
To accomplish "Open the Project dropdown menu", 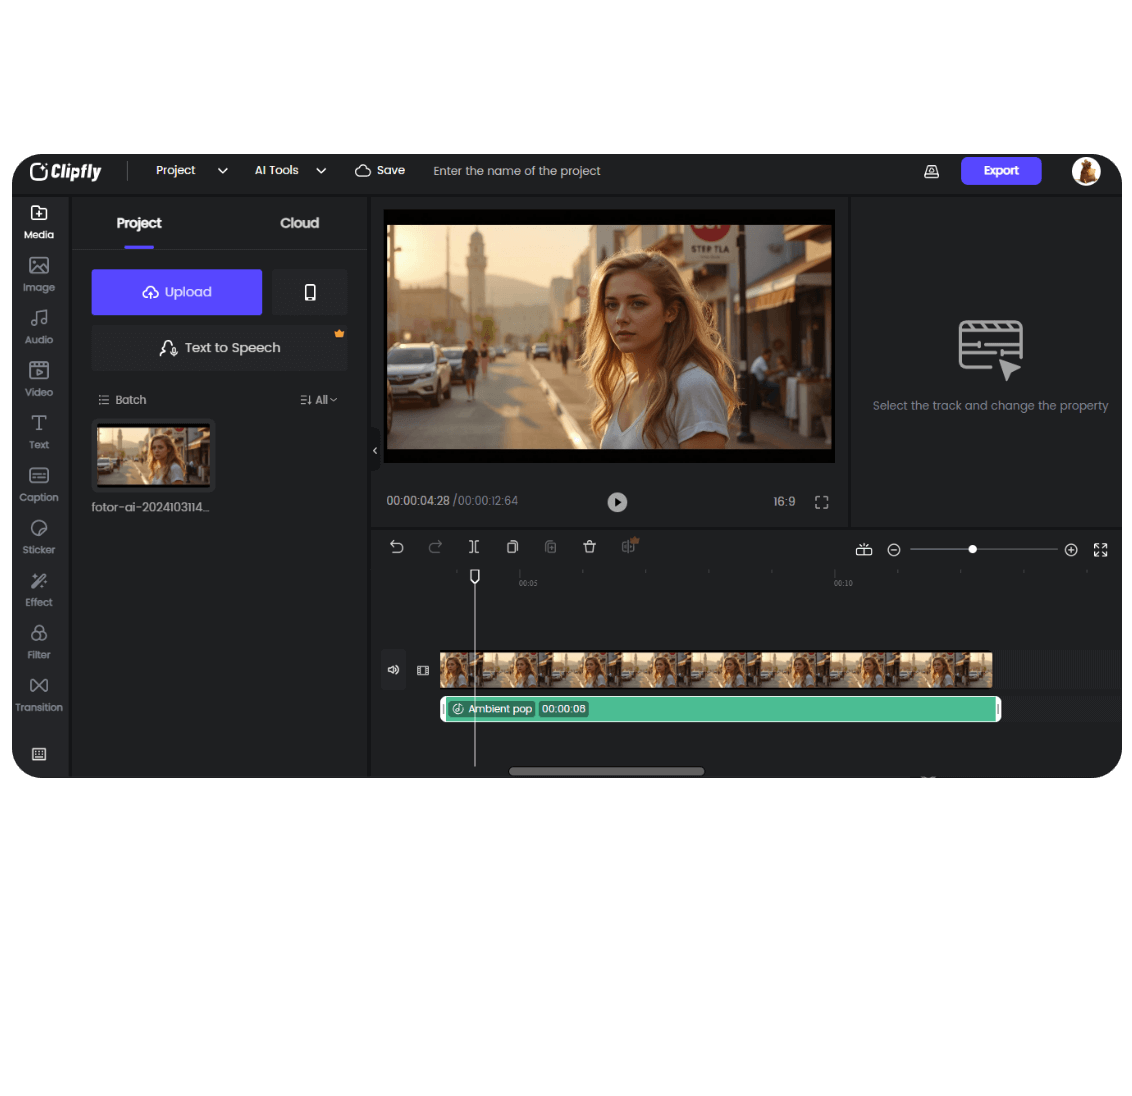I will [x=190, y=170].
